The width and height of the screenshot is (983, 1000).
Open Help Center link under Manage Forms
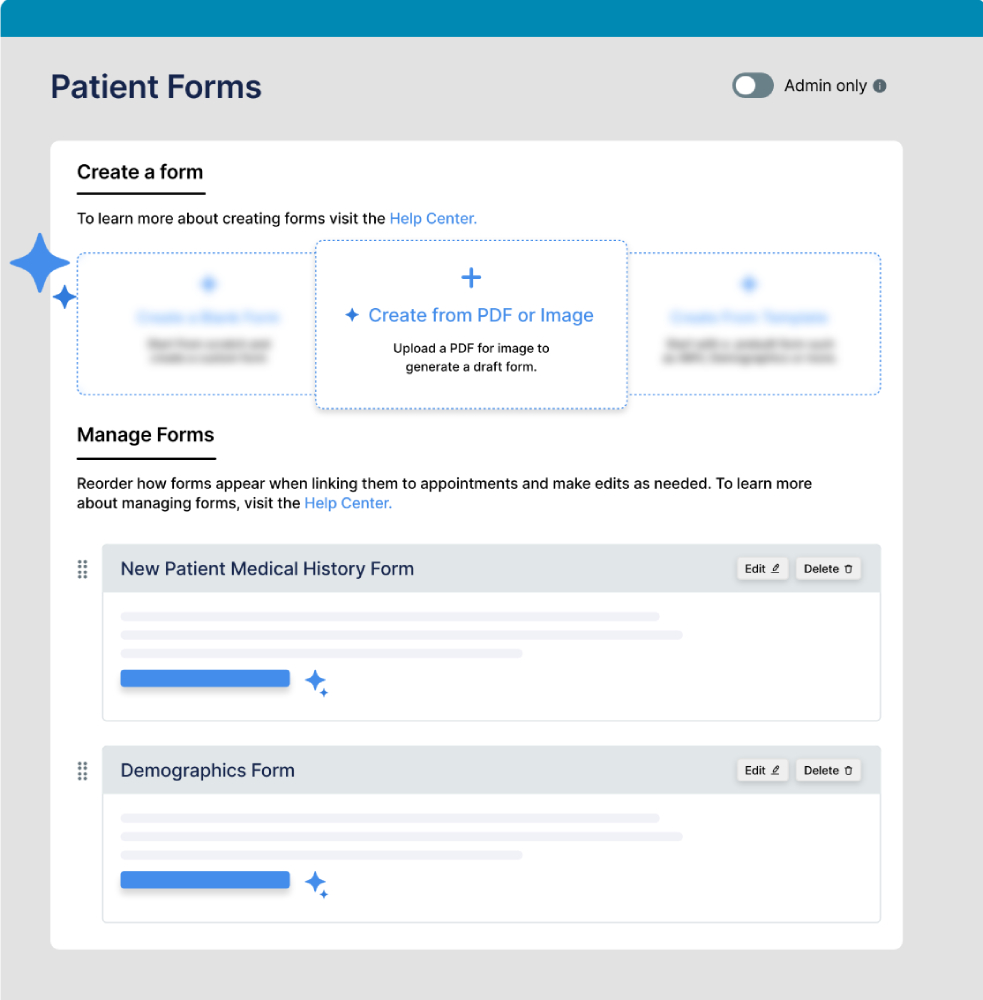(348, 503)
